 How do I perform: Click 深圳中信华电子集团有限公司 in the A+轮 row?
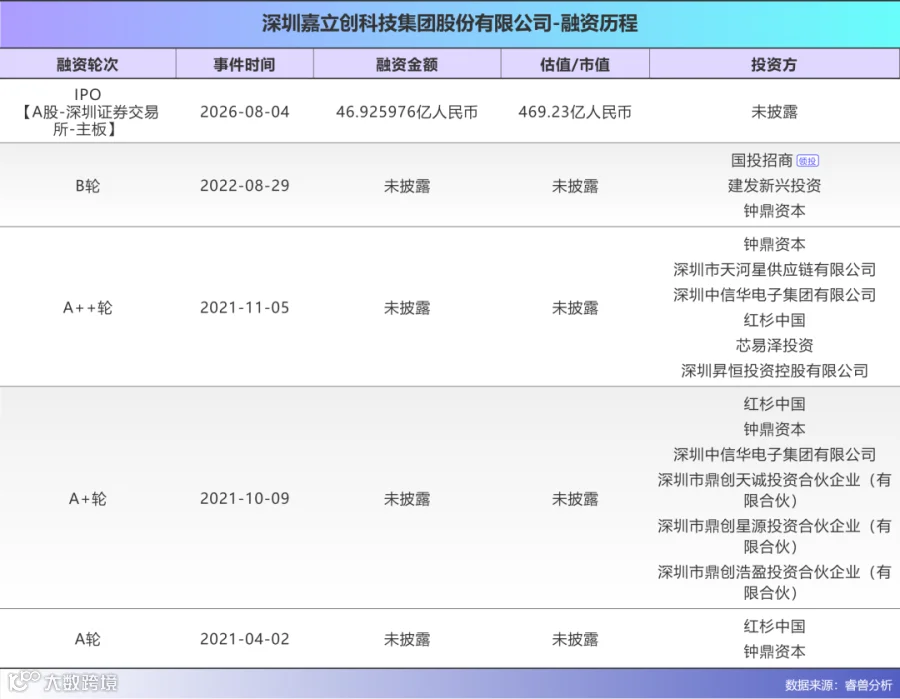point(774,455)
